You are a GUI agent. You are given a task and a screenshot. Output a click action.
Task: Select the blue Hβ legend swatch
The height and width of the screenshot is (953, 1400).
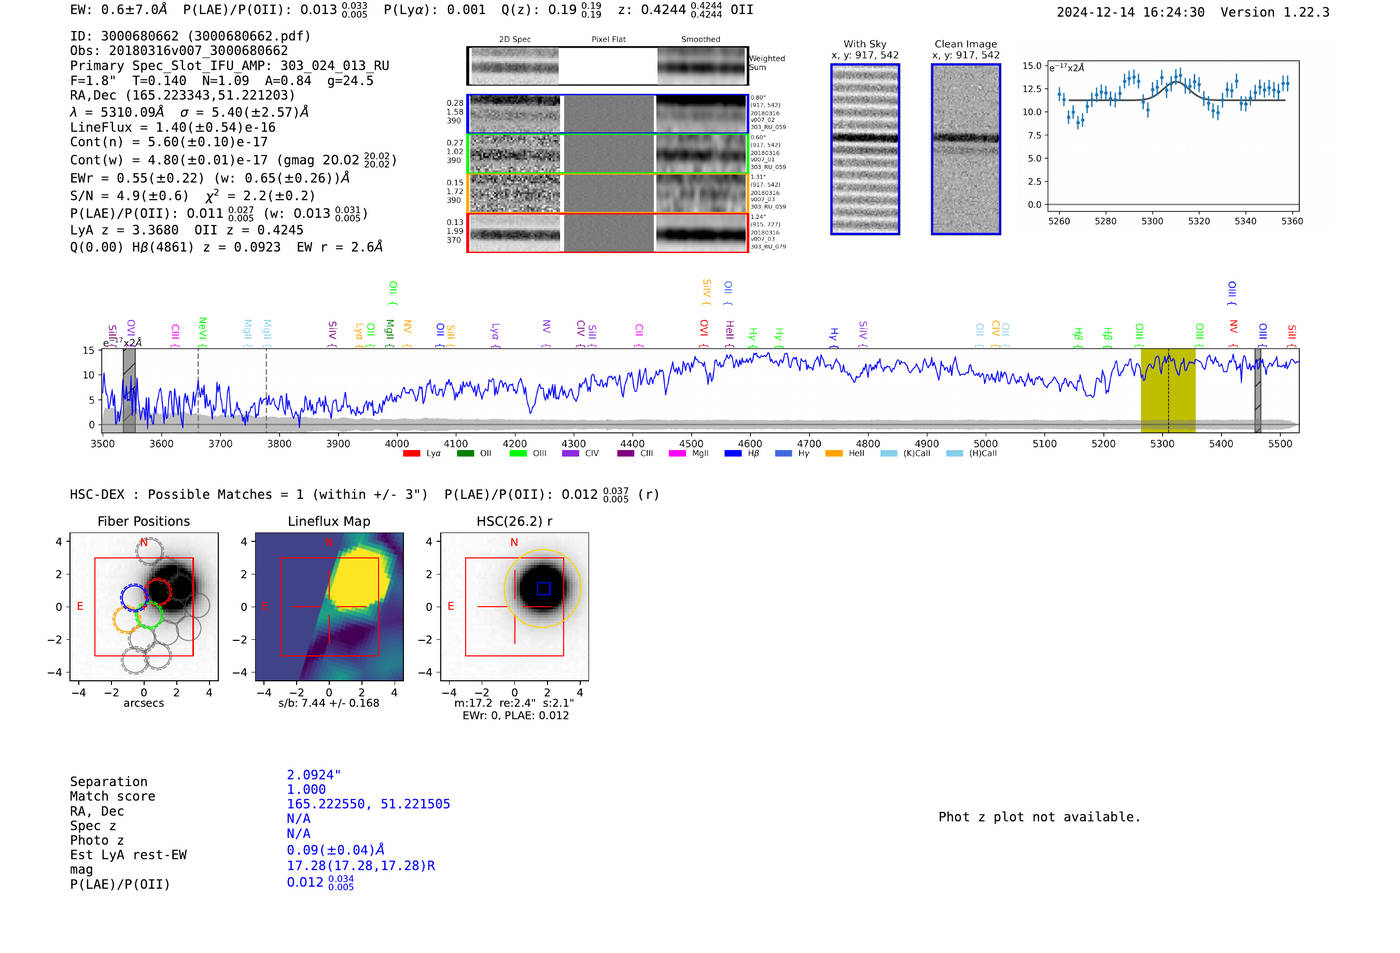coord(733,453)
